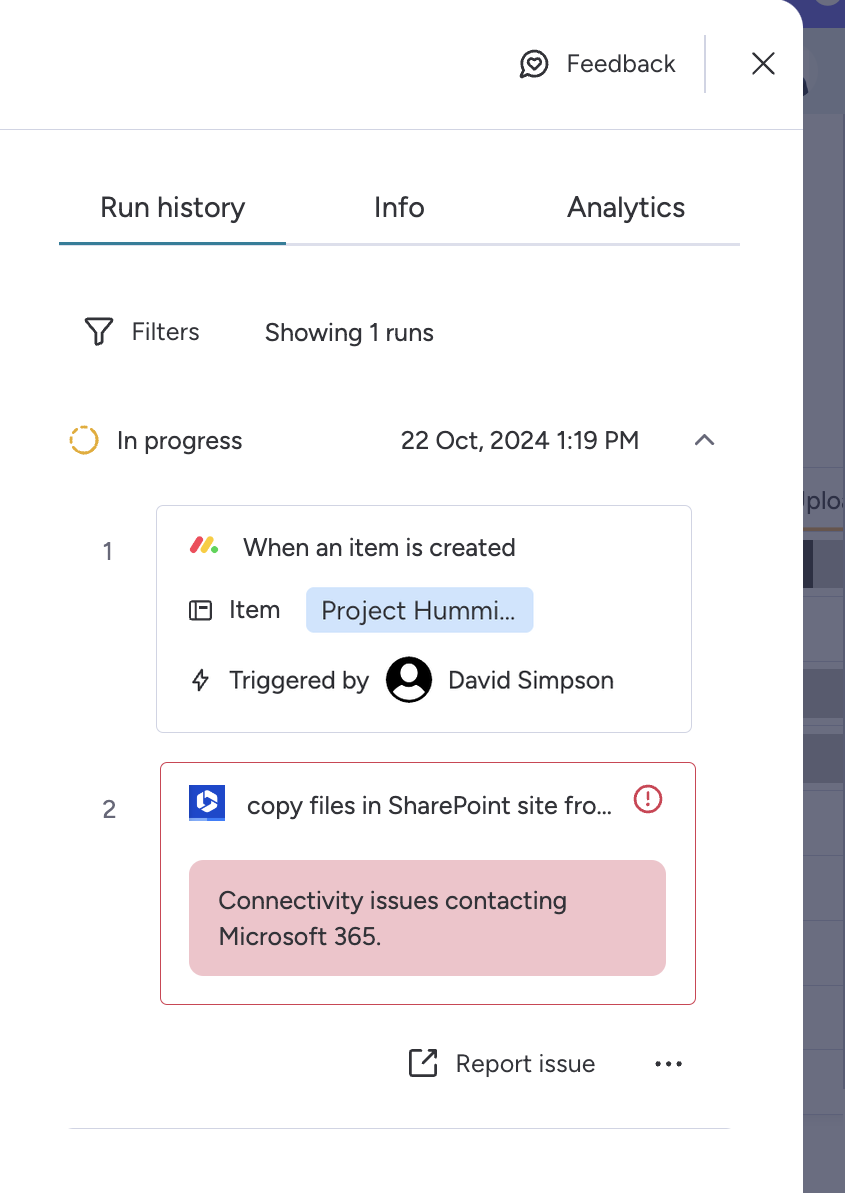Screen dimensions: 845x1193
Task: Collapse the run details chevron
Action: point(705,440)
